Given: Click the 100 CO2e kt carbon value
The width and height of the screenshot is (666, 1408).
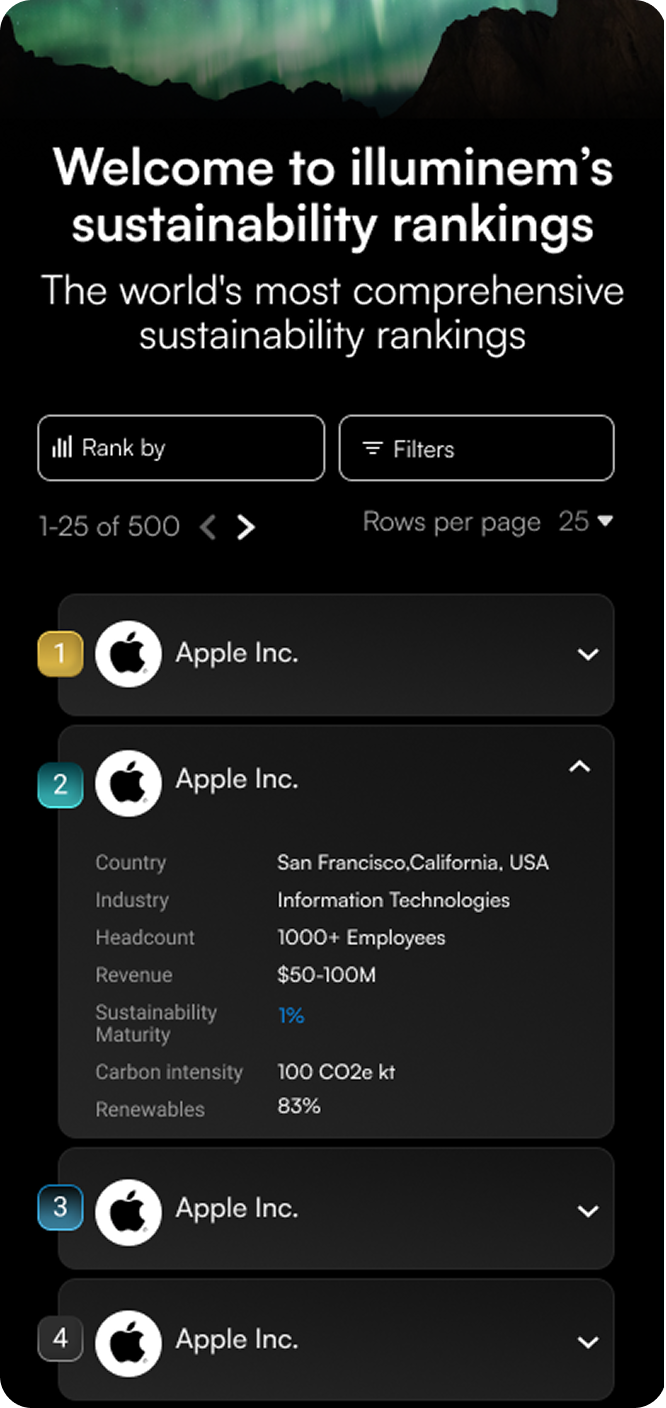Looking at the screenshot, I should click(x=336, y=1072).
